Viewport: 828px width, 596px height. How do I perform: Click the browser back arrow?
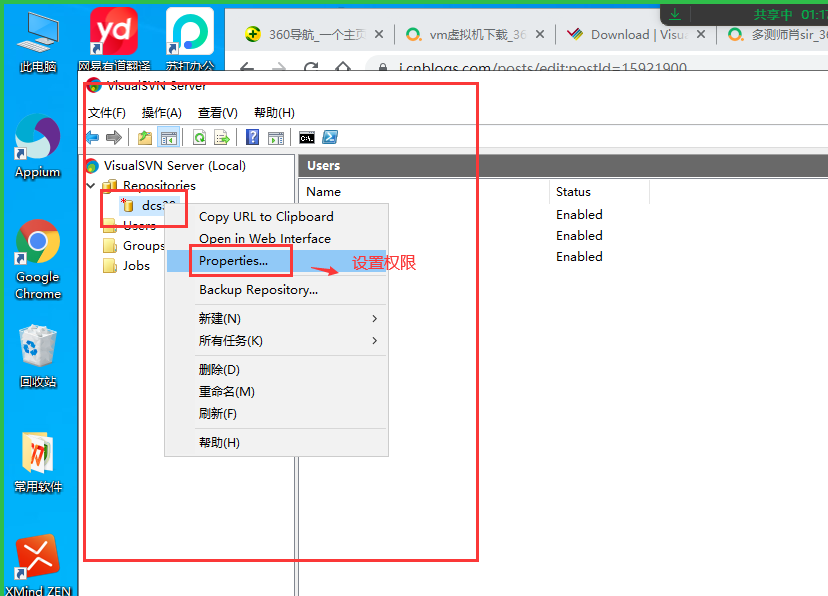point(247,68)
